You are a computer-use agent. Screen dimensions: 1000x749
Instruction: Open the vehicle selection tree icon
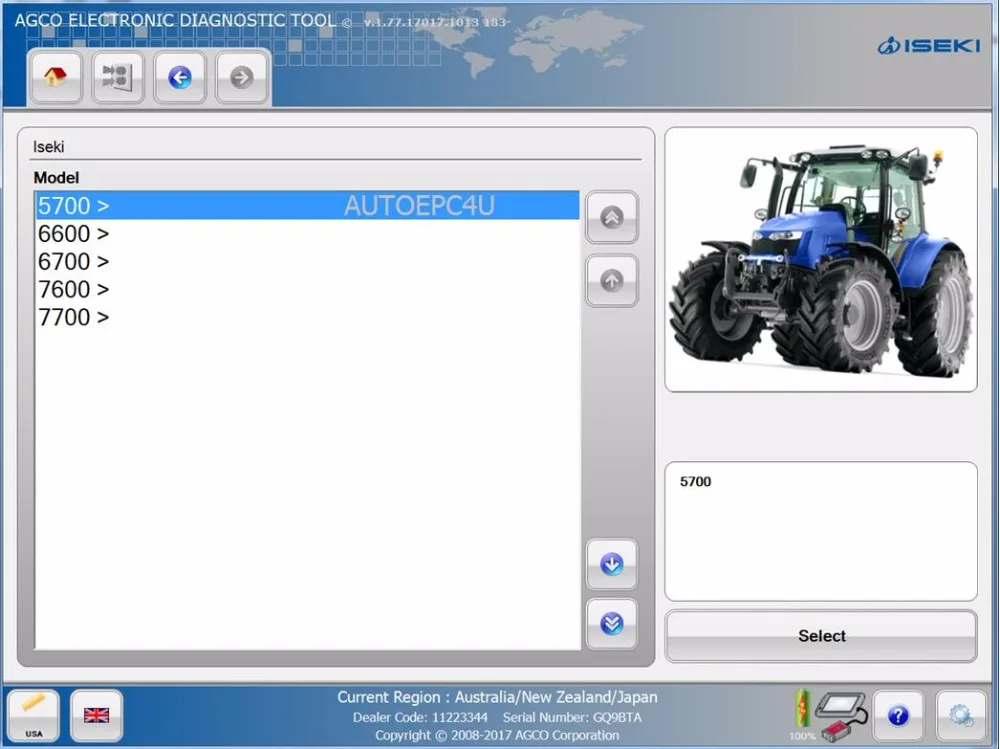pyautogui.click(x=117, y=77)
